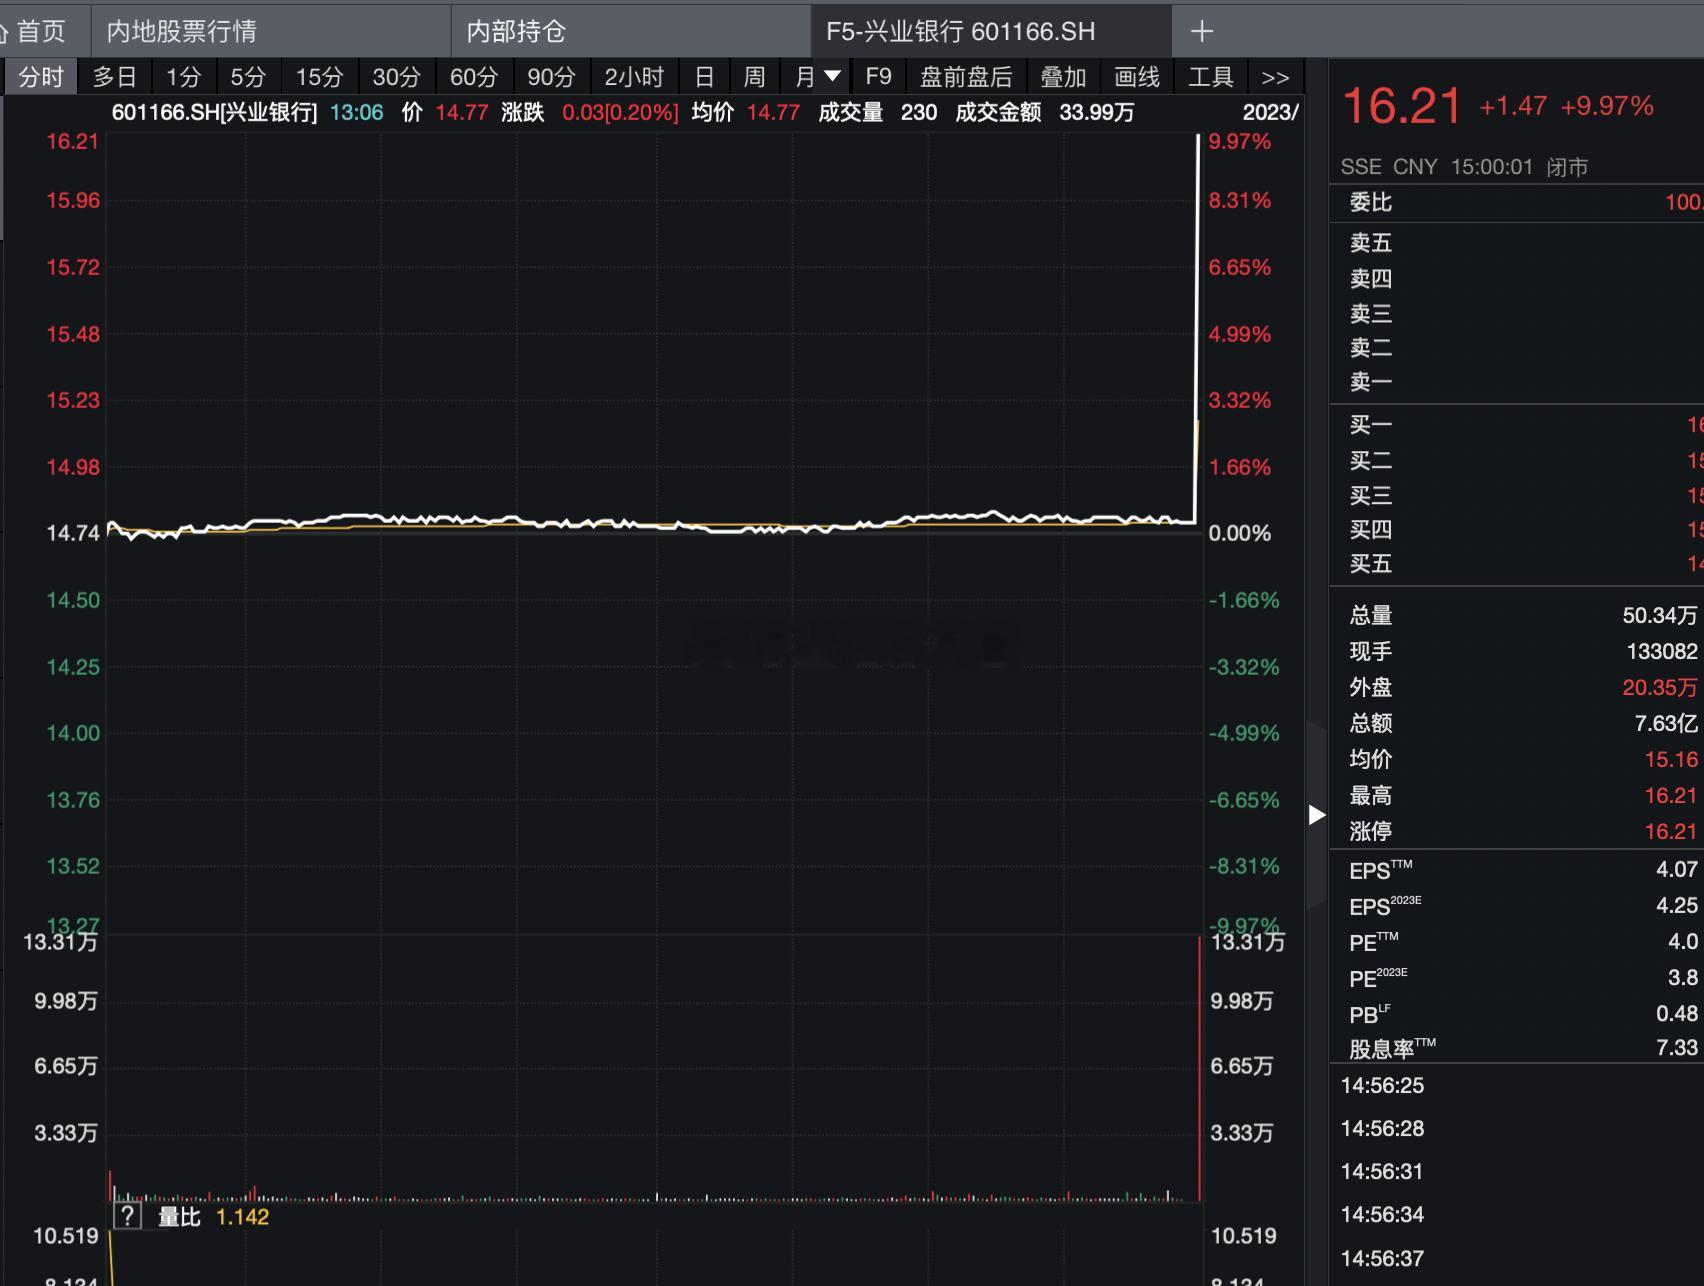The width and height of the screenshot is (1704, 1286).
Task: Click the price spike at market close
Action: 1197,328
